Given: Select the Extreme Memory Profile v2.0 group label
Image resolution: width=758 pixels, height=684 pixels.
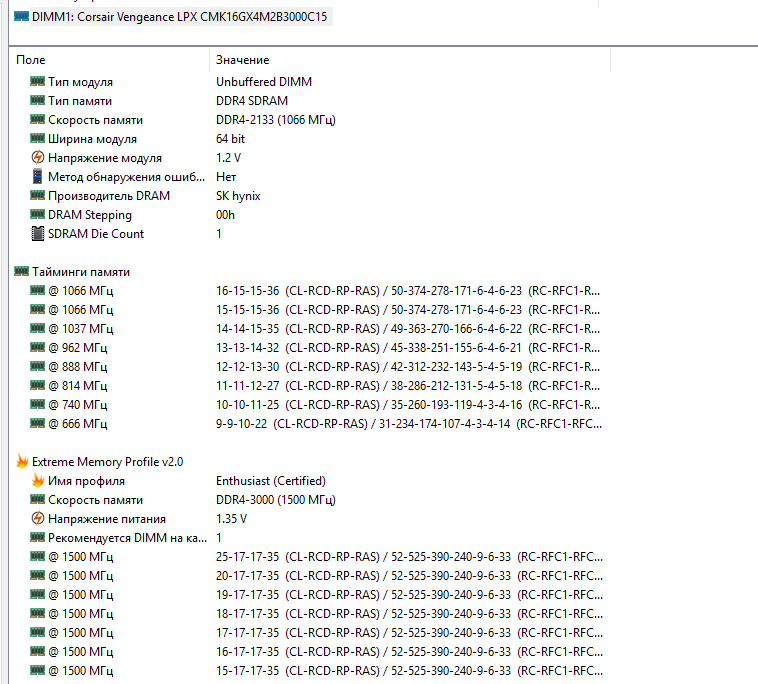Looking at the screenshot, I should 107,462.
